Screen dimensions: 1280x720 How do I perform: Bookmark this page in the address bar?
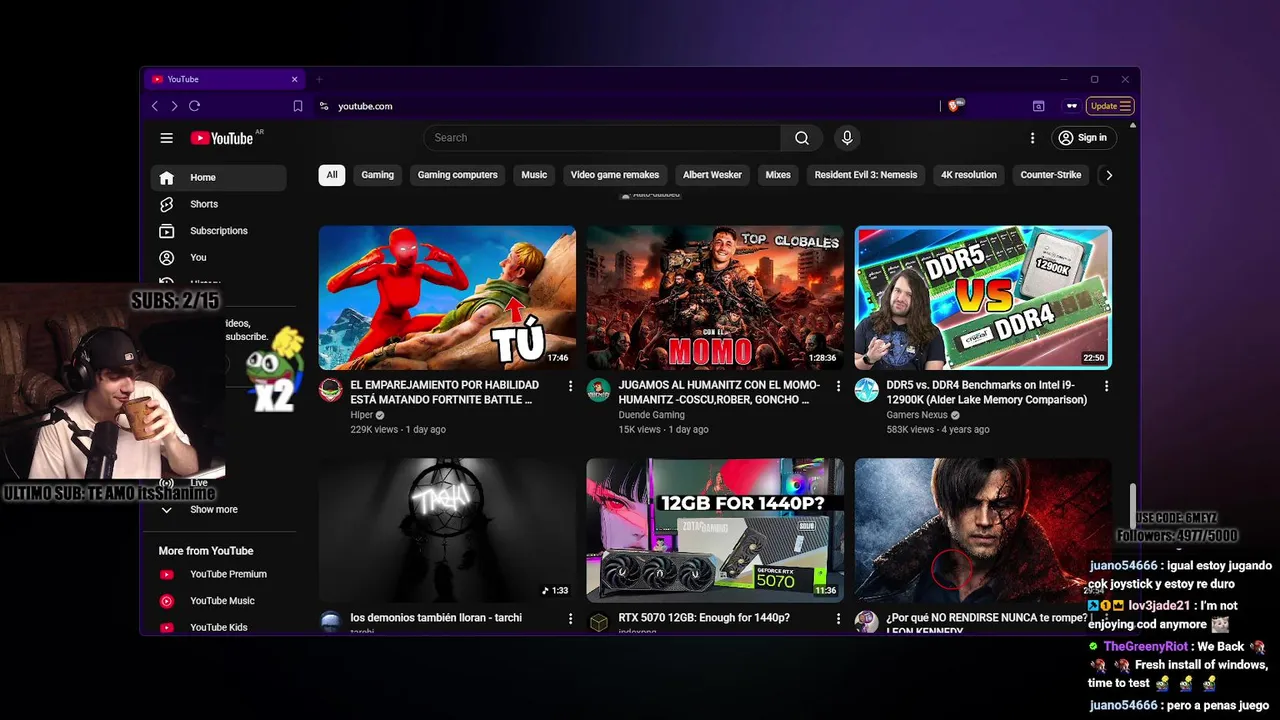coord(298,106)
